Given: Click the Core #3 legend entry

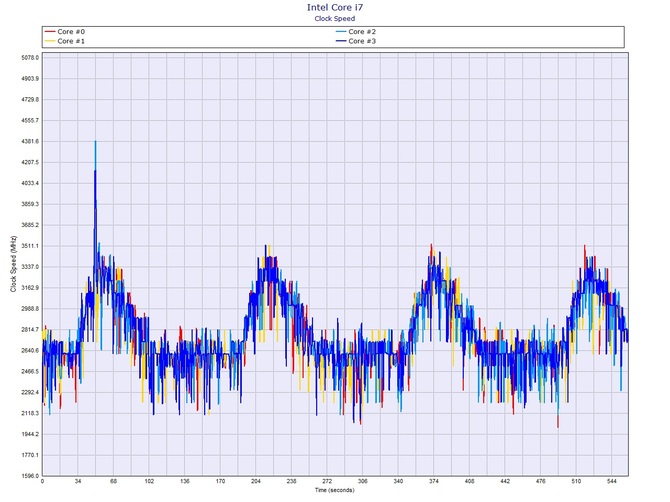Looking at the screenshot, I should click(356, 41).
